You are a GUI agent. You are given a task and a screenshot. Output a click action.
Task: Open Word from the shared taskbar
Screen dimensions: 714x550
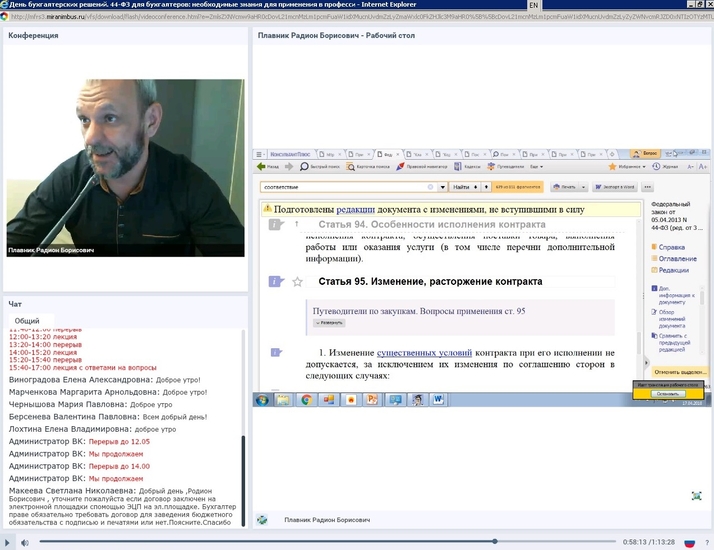coord(438,400)
